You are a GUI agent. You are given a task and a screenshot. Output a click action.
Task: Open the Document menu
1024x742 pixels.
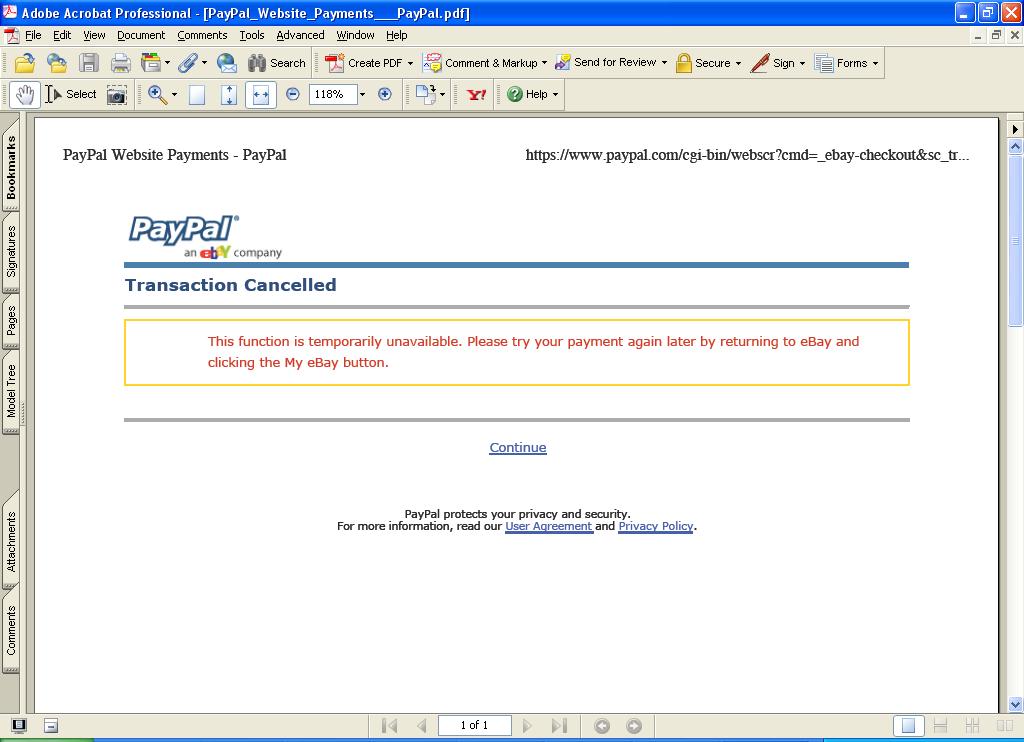pos(141,35)
